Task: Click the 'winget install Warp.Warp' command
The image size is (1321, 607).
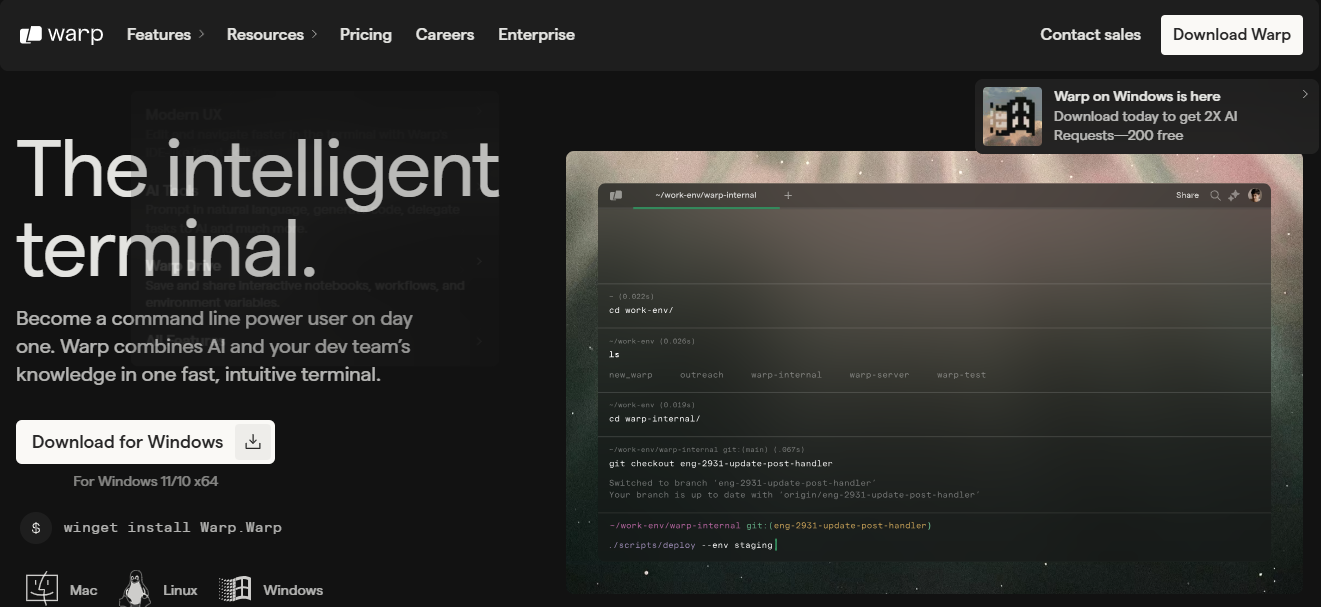Action: (173, 527)
